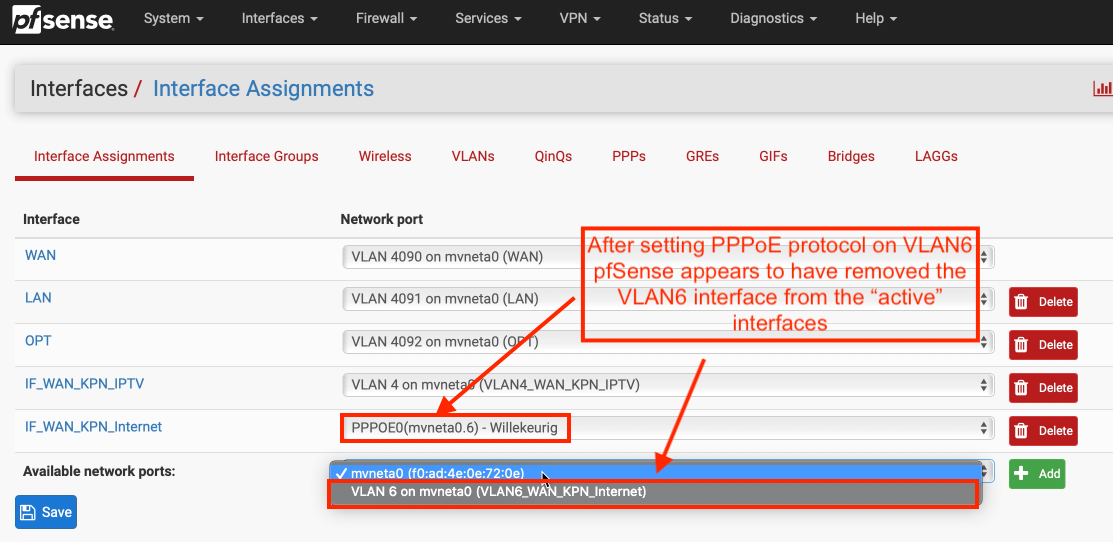1113x542 pixels.
Task: Open the WAN interface link
Action: point(40,255)
